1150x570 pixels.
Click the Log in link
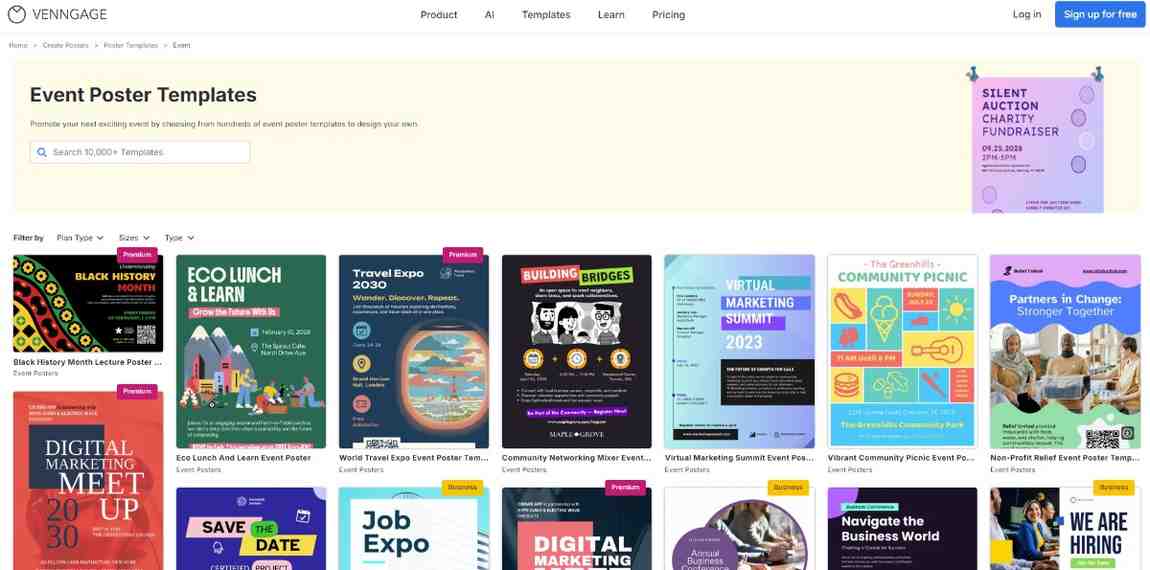1027,14
